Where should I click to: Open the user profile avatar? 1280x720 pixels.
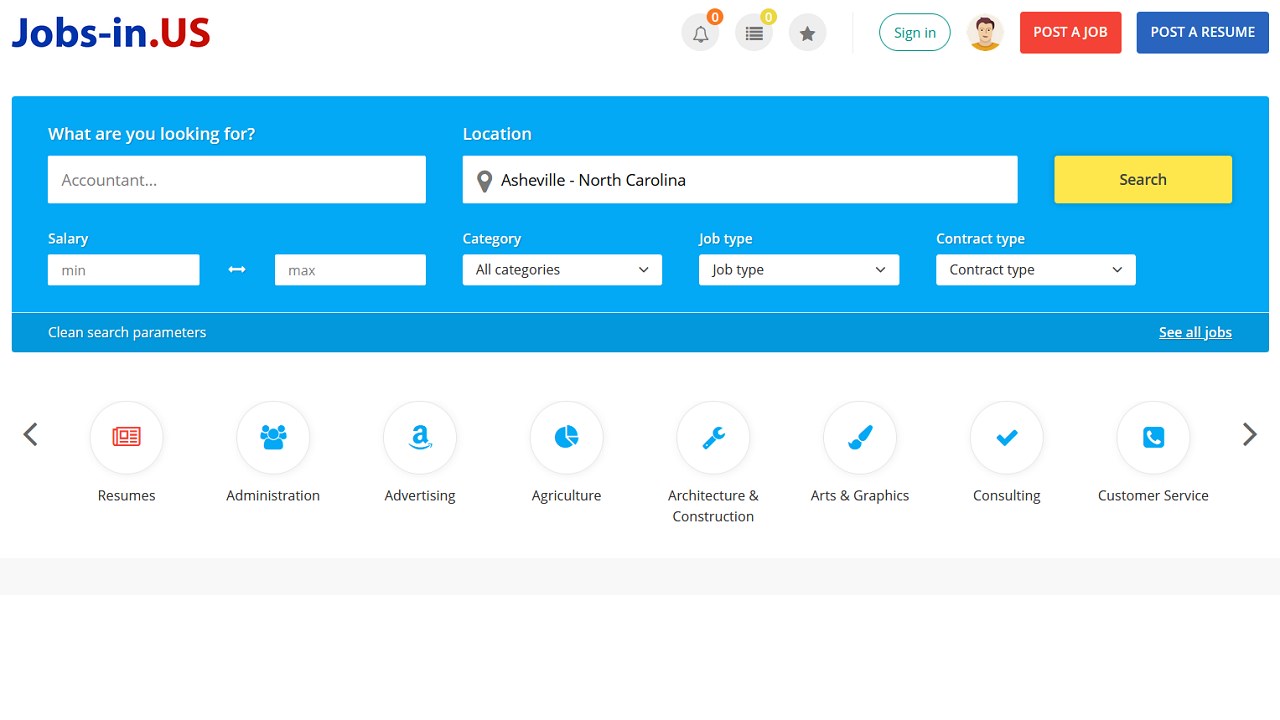[985, 32]
